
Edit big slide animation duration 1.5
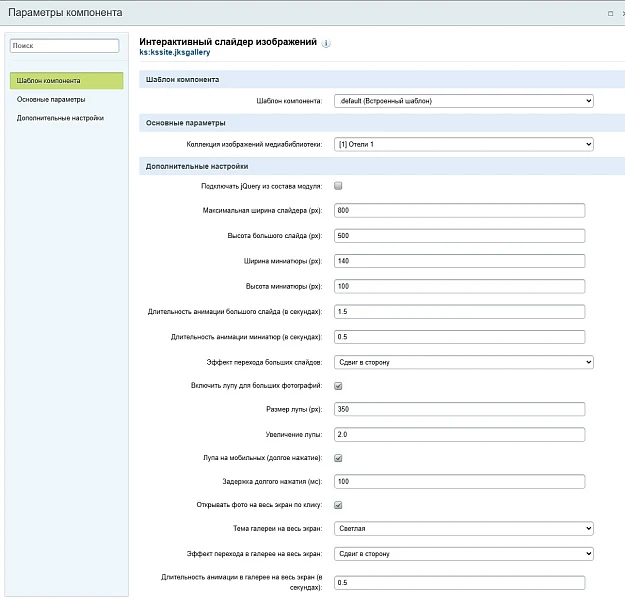click(x=460, y=312)
